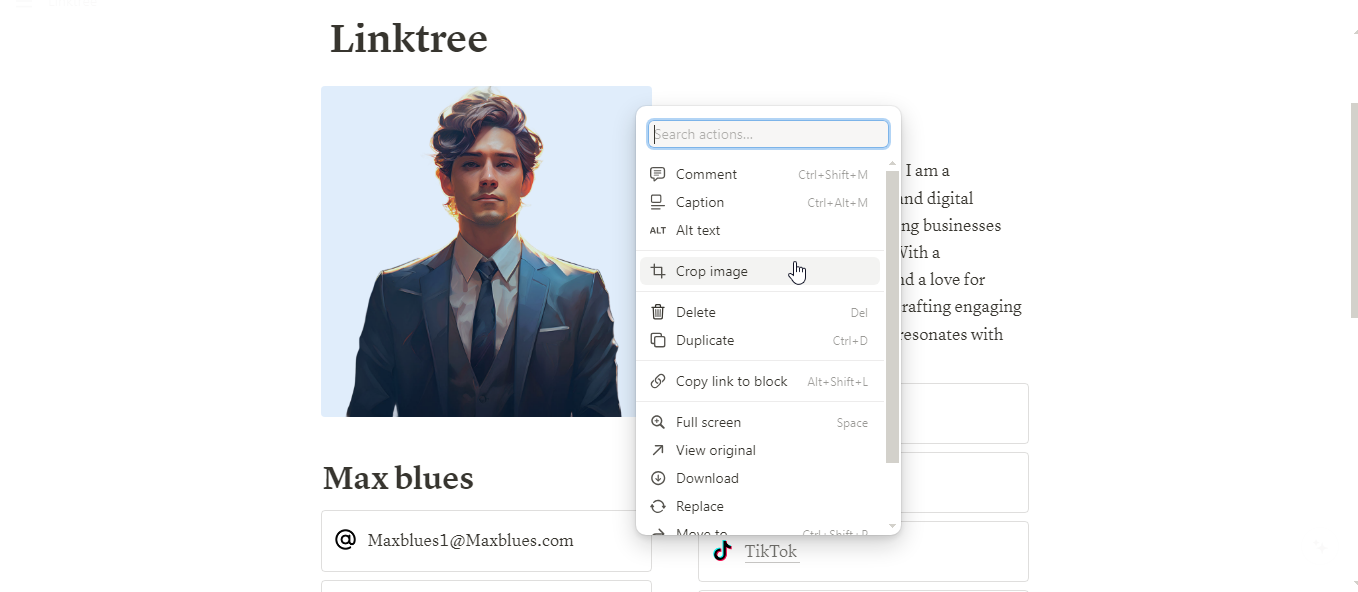Click the Duplicate icon
Viewport: 1358px width, 592px height.
[x=657, y=340]
